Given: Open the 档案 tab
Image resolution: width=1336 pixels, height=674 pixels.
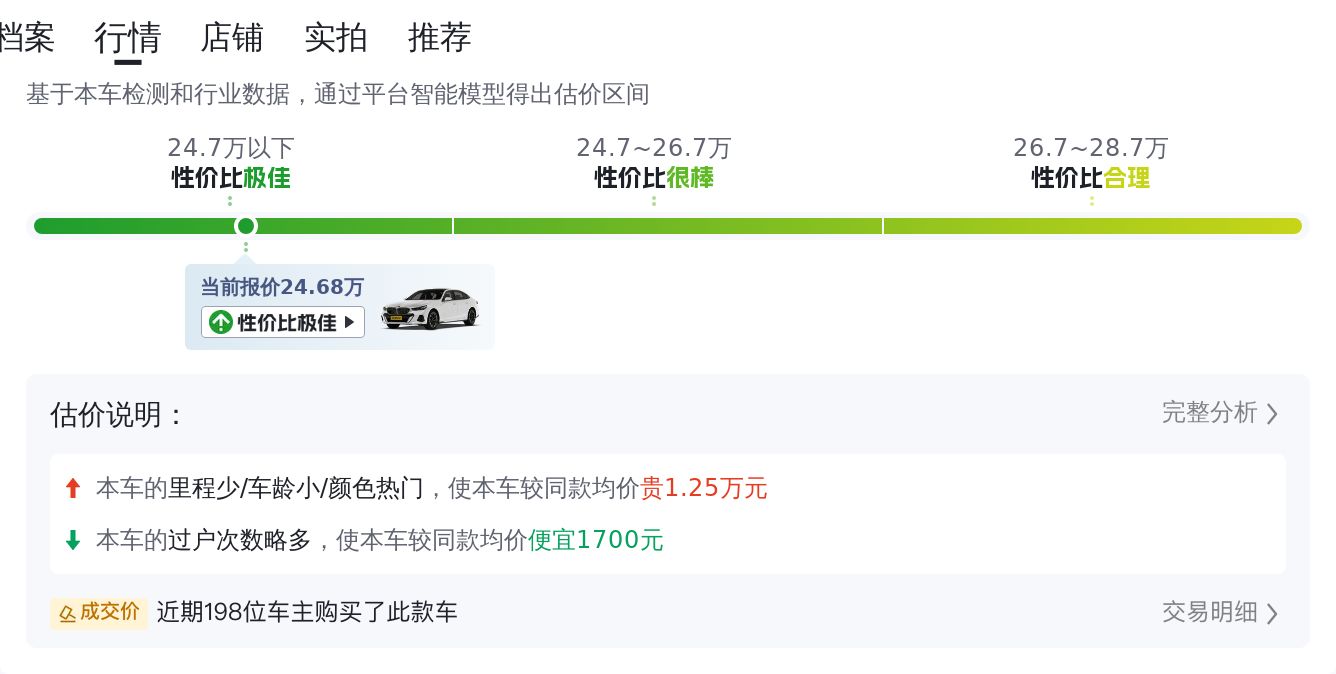Looking at the screenshot, I should [x=26, y=38].
